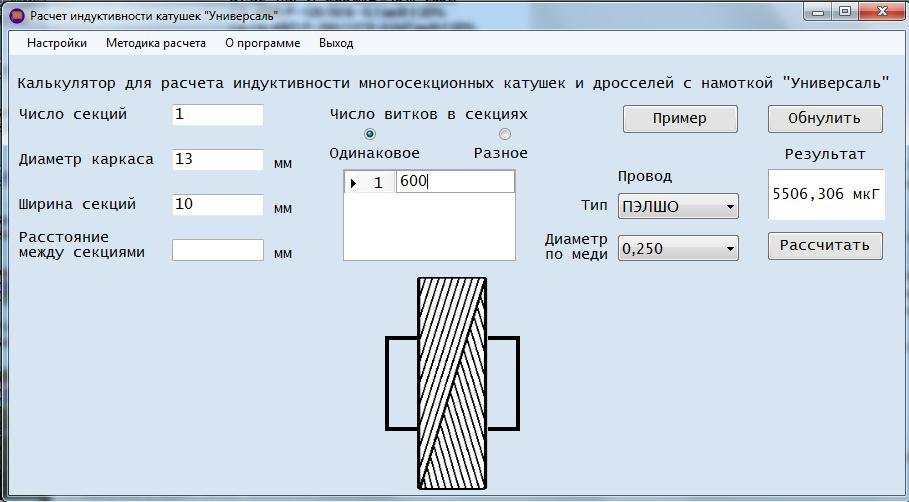Screen dimensions: 909x502
Task: Click the Рассчитать button
Action: (x=825, y=246)
